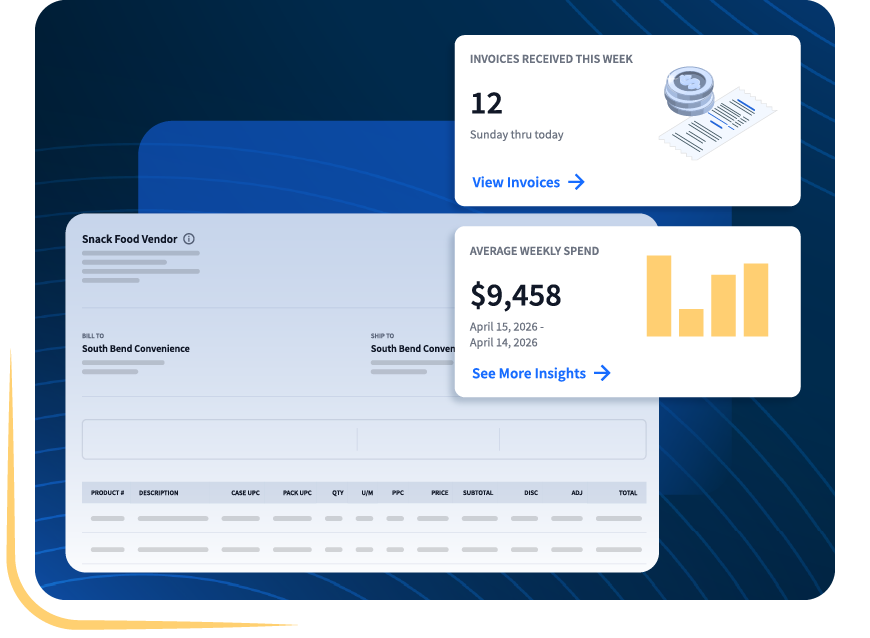
Task: Click the PACK UPC column header
Action: [297, 493]
